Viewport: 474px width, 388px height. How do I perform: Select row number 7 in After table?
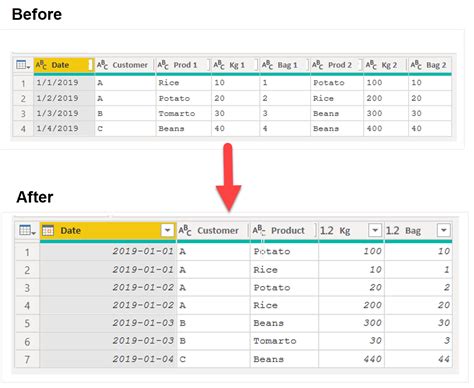(x=27, y=359)
